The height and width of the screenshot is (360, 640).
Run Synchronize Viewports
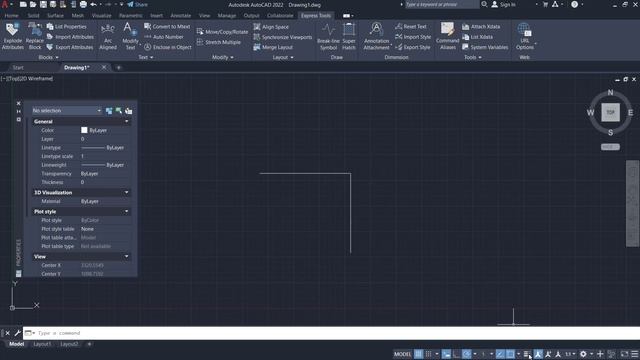283,37
